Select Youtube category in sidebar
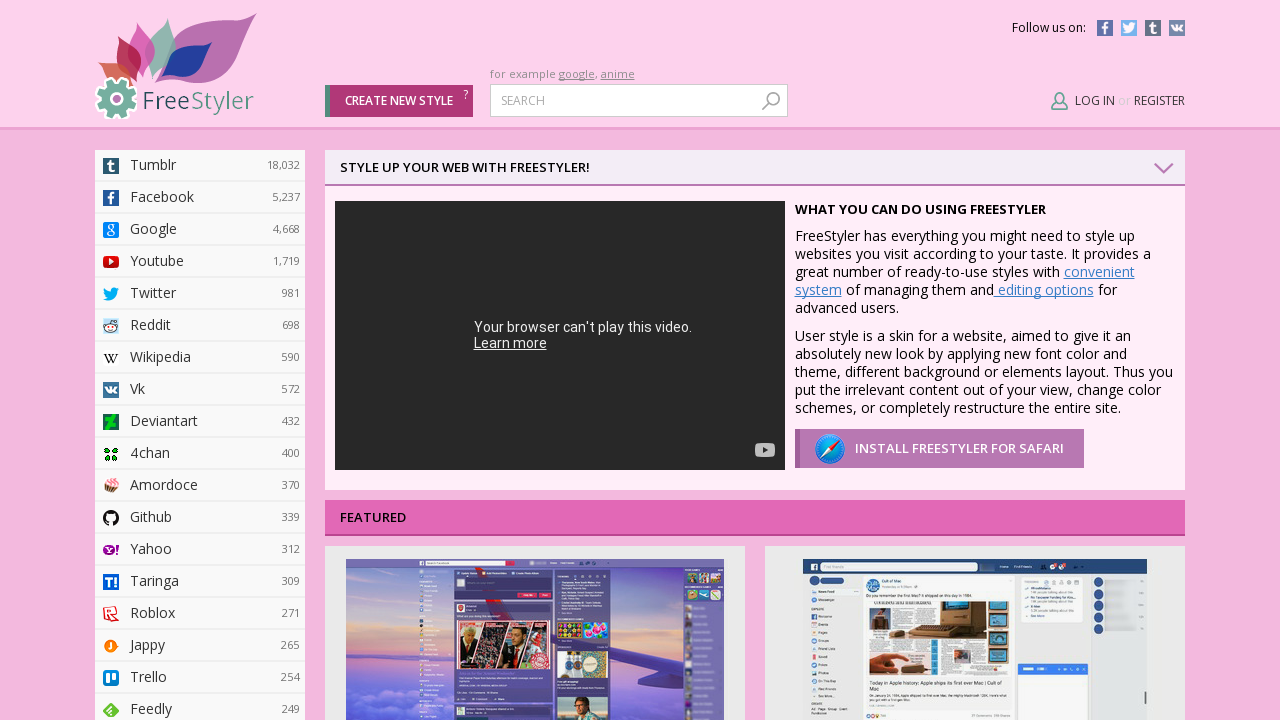The image size is (1280, 720). tap(200, 262)
